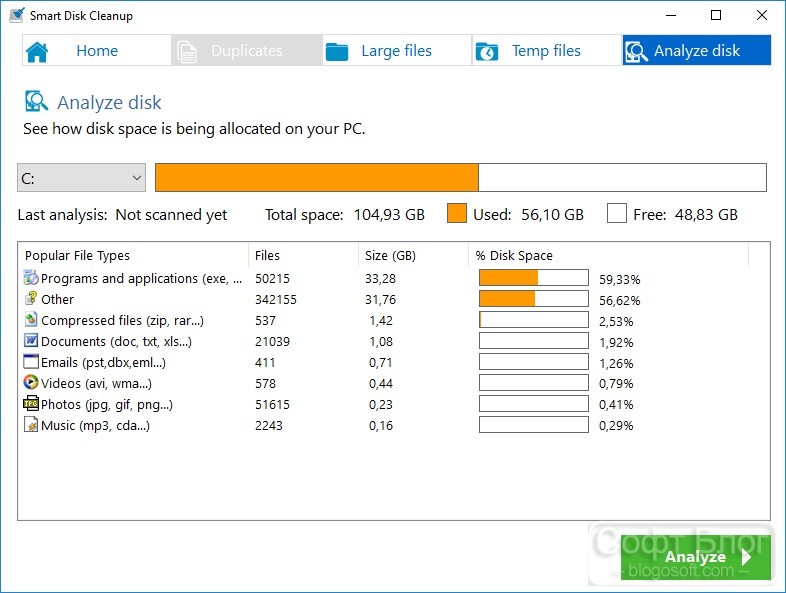The width and height of the screenshot is (786, 593).
Task: Click the white Free color swatch
Action: [x=617, y=214]
